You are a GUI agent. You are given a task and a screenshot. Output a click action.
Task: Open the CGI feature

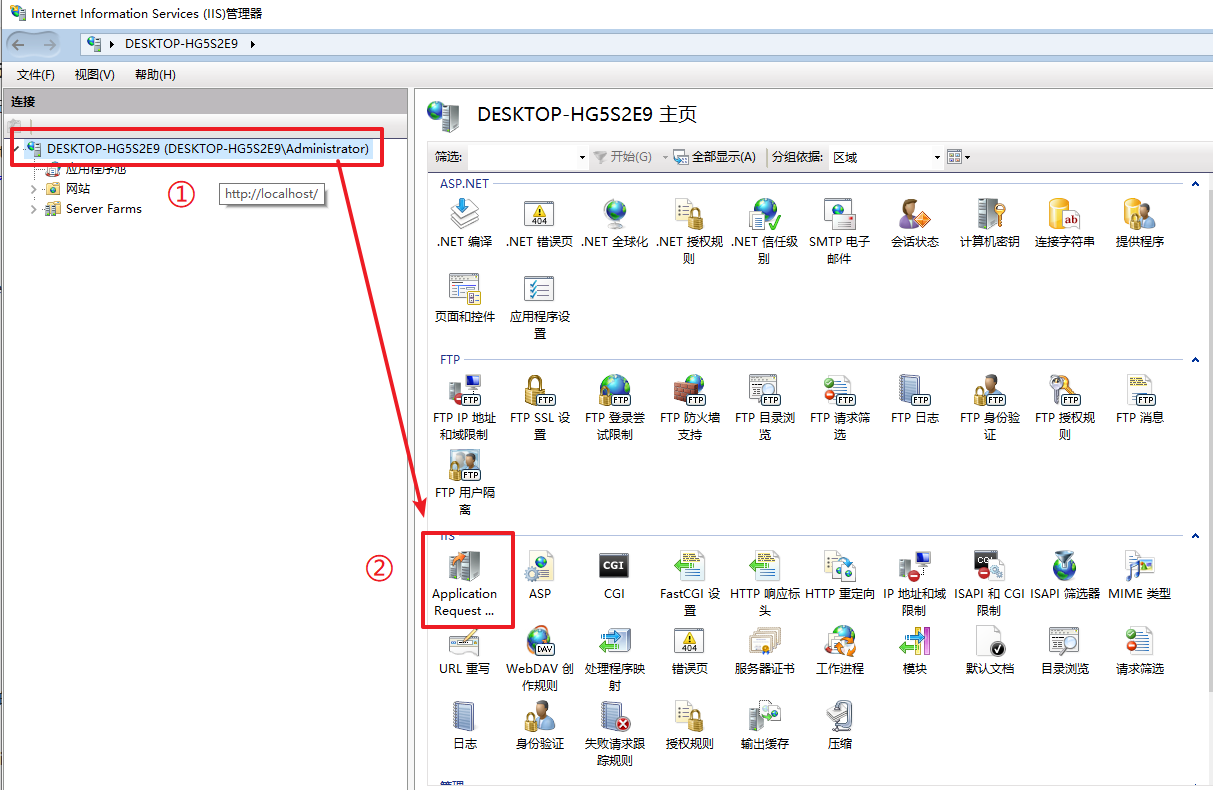pyautogui.click(x=615, y=575)
